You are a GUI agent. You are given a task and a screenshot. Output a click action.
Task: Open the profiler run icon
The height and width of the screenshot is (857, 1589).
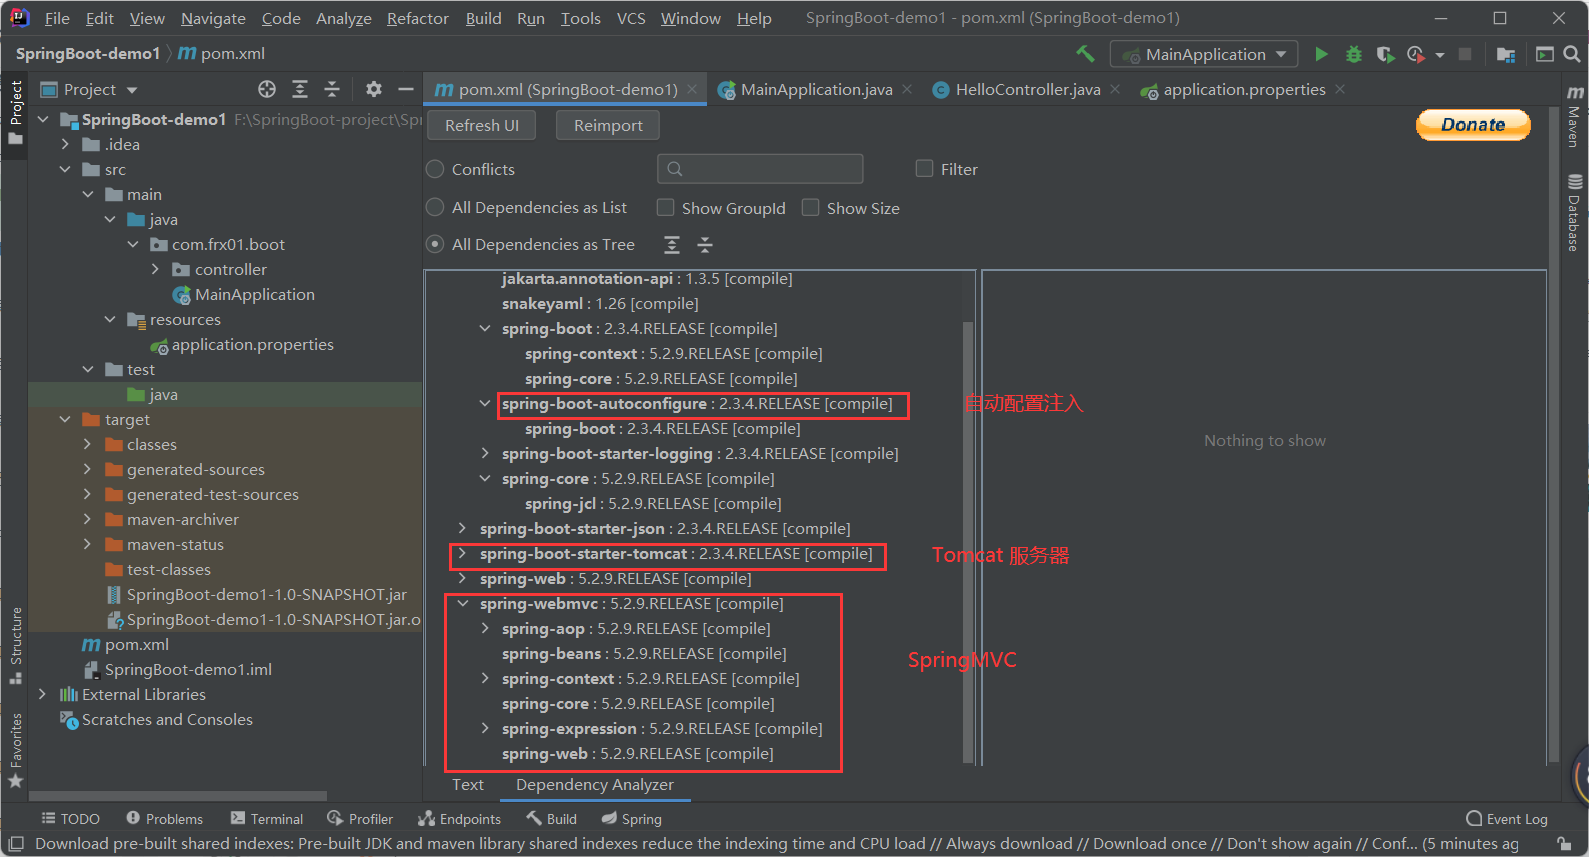1416,54
